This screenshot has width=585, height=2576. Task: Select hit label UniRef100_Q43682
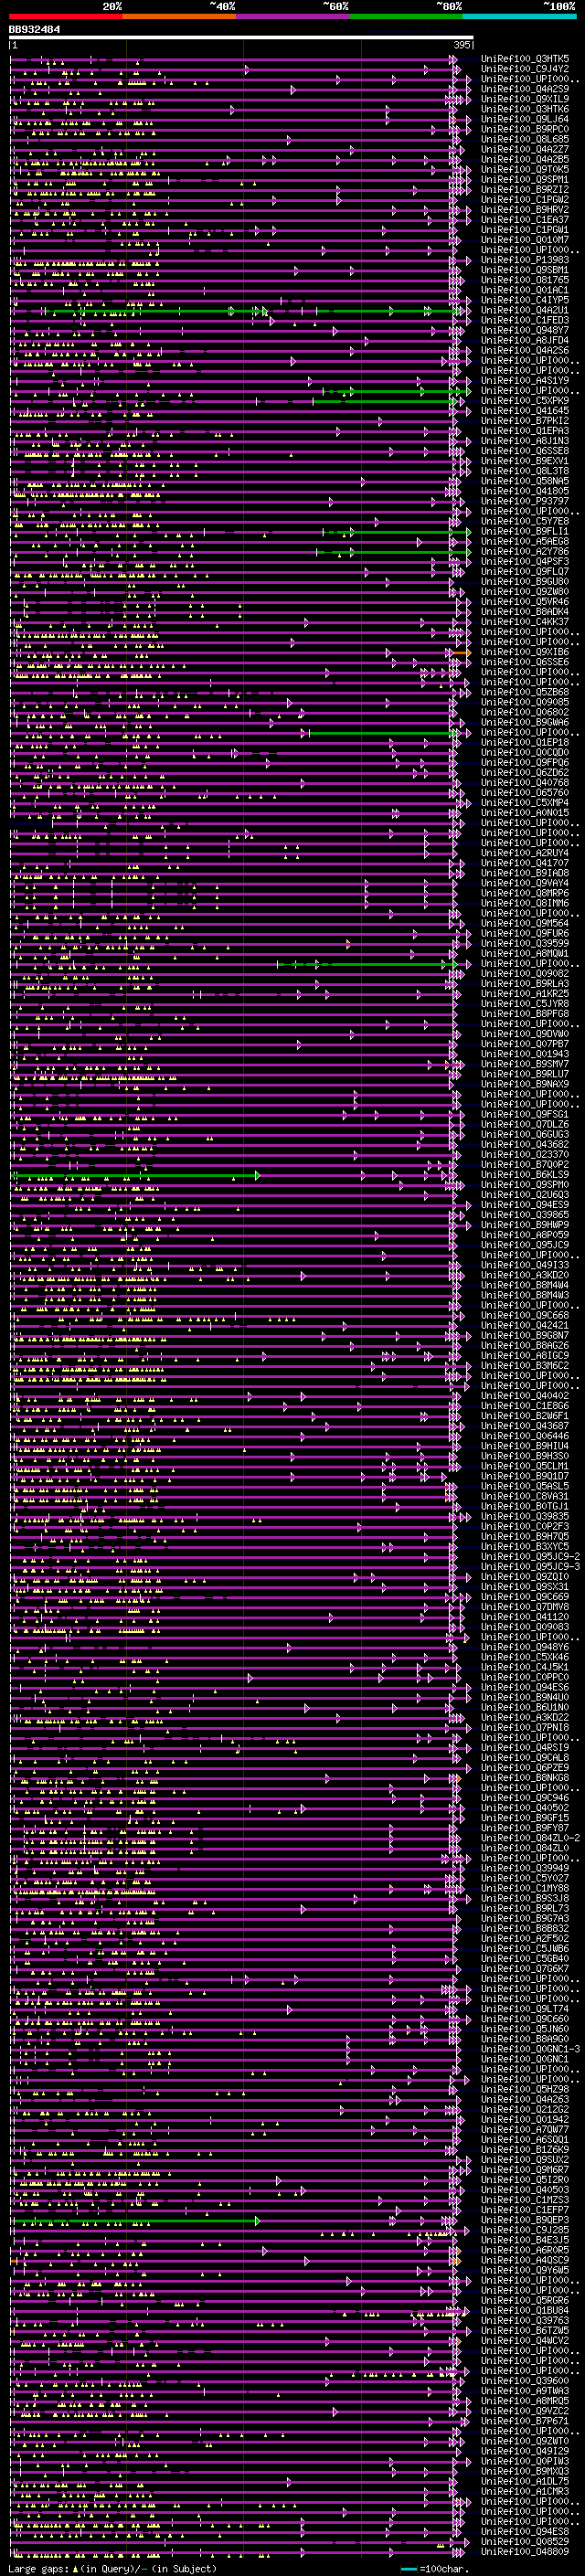click(525, 1144)
